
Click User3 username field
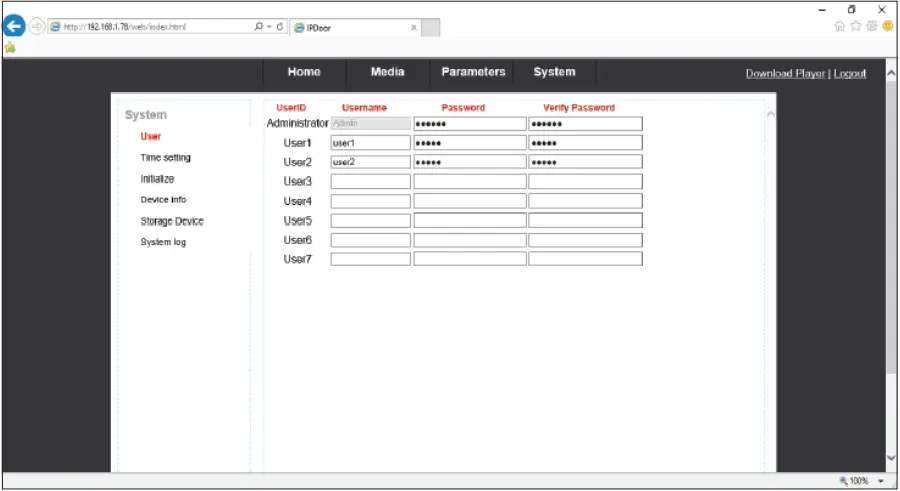pos(371,181)
